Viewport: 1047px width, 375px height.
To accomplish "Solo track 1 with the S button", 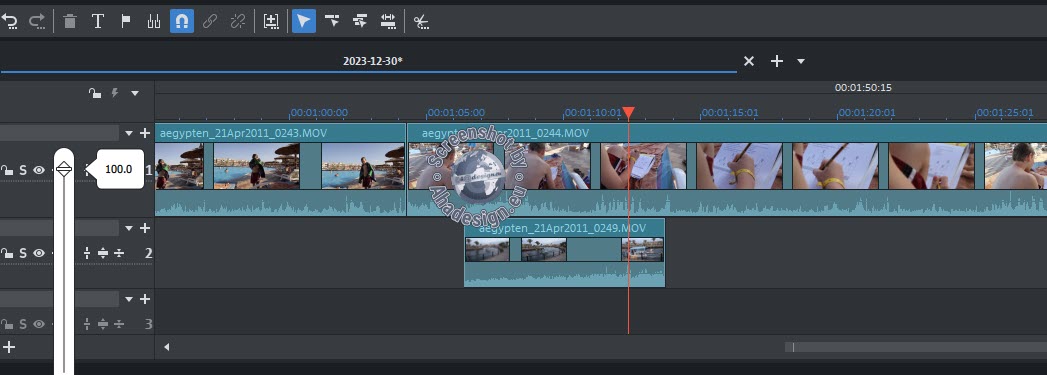I will pos(23,170).
